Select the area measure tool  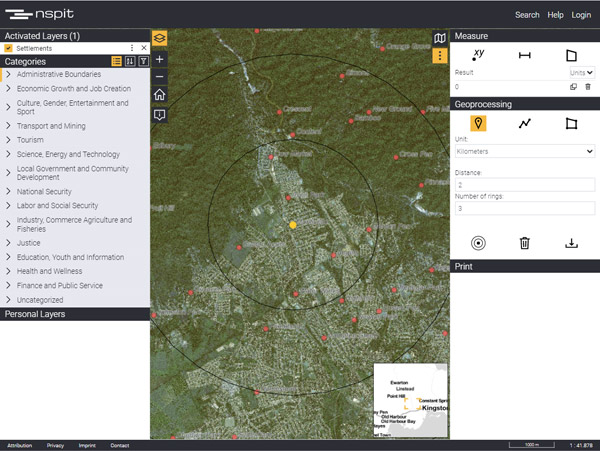[x=571, y=55]
